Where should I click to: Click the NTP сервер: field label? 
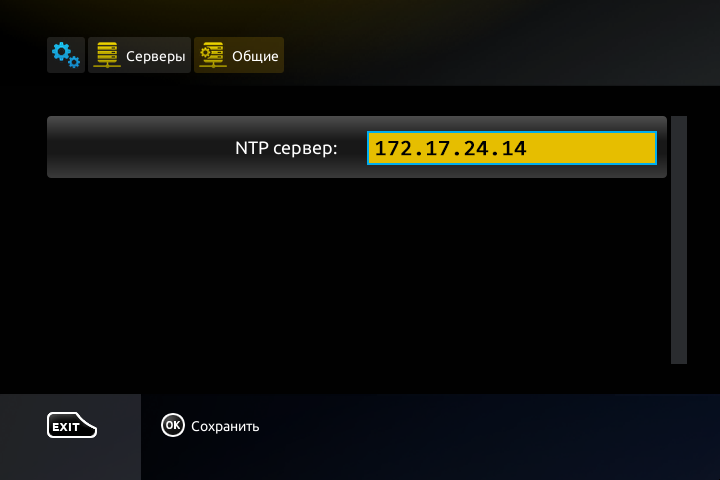click(286, 148)
